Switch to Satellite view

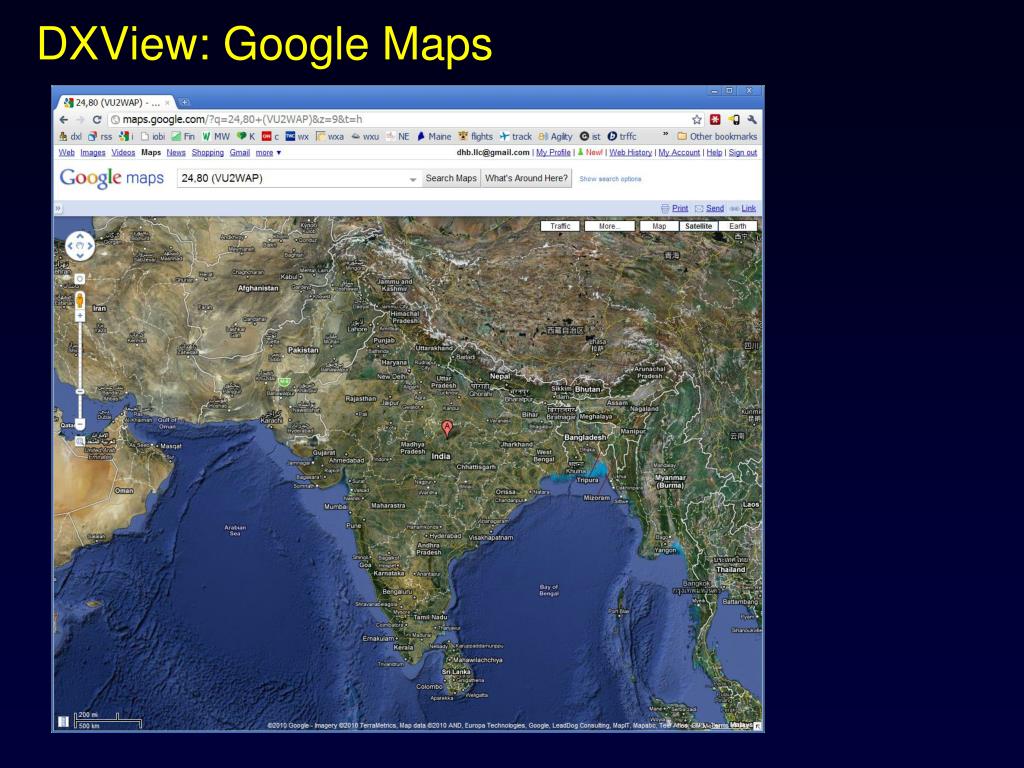(x=698, y=226)
